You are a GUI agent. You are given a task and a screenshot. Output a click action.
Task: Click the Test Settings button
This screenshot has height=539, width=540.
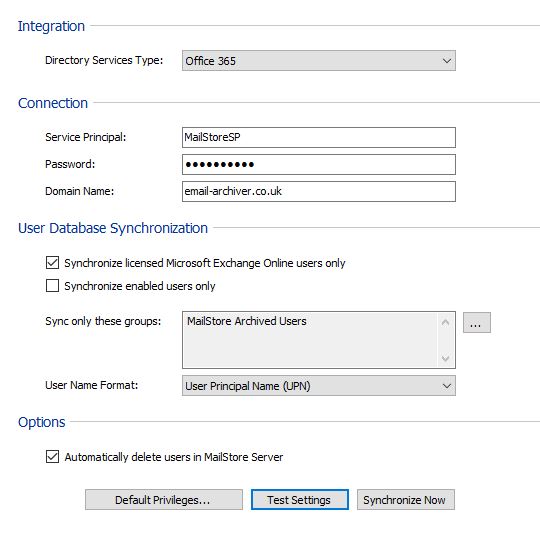pos(300,499)
